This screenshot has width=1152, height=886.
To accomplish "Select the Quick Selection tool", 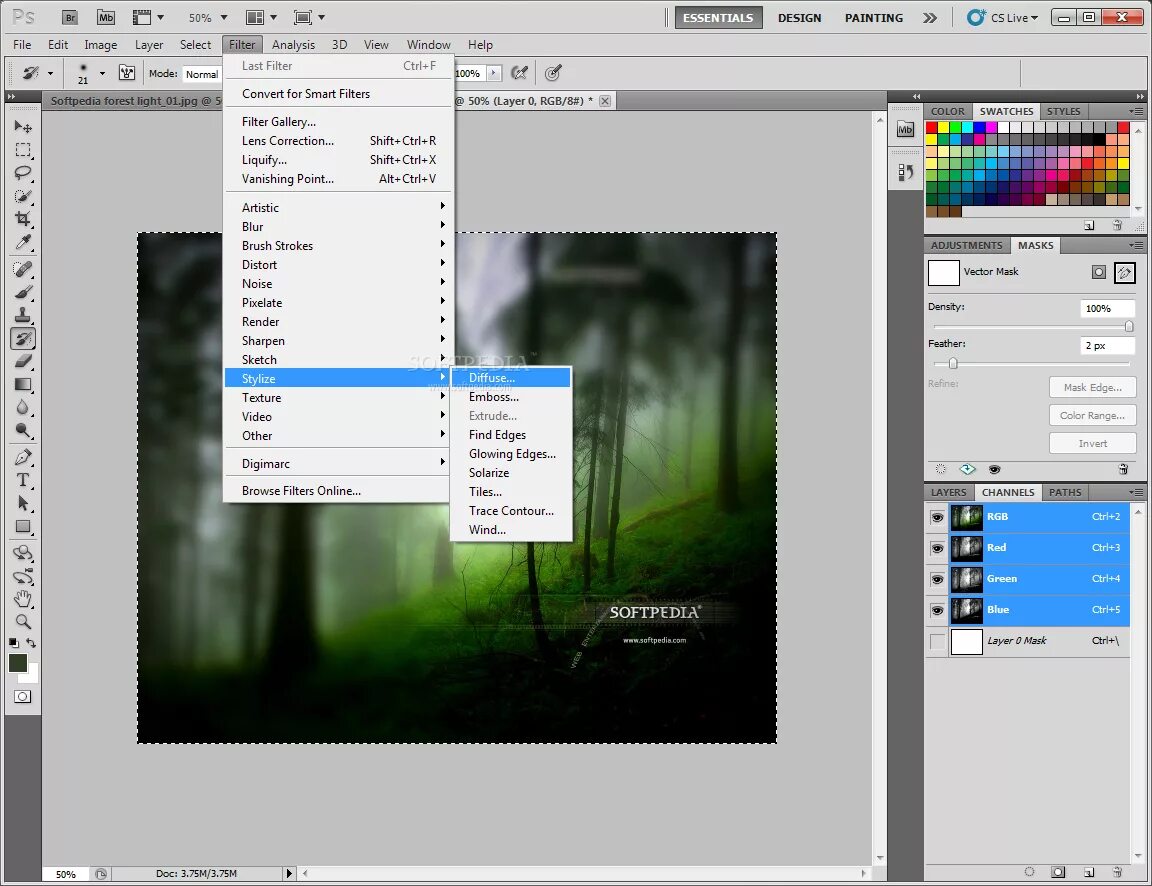I will (23, 196).
